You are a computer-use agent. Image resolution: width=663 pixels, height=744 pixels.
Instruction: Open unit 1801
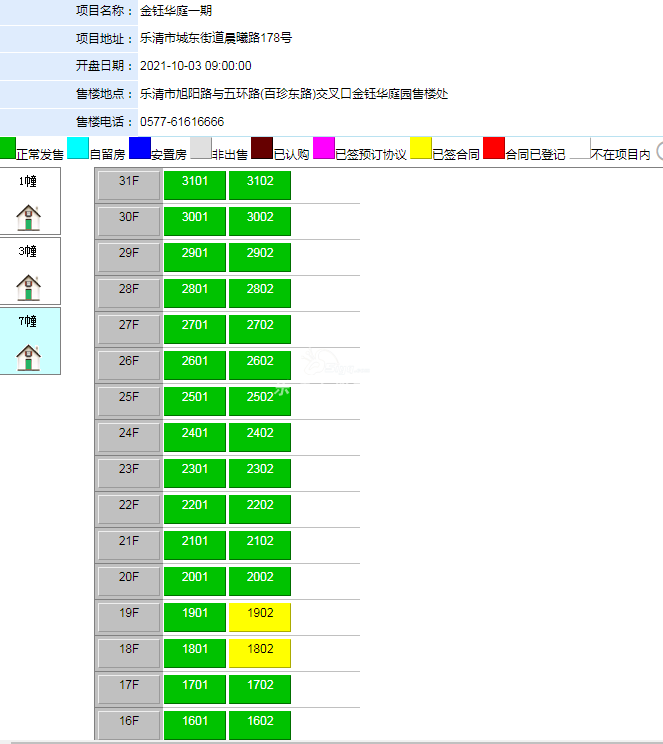(x=195, y=654)
